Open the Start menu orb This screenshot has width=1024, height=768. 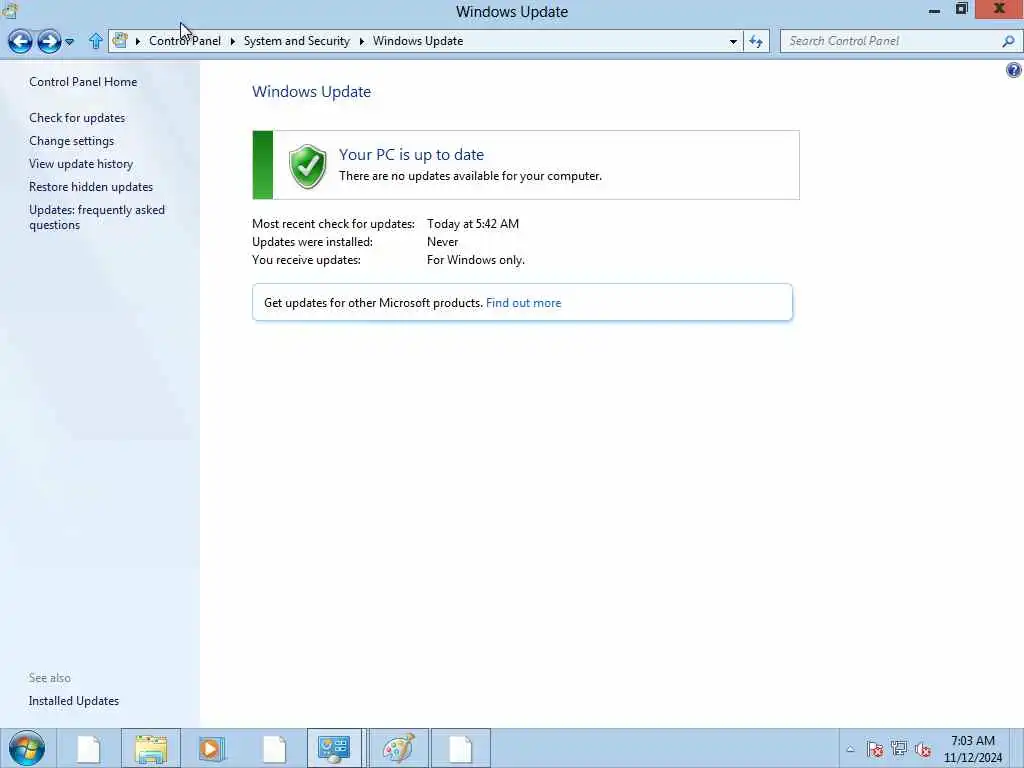27,748
